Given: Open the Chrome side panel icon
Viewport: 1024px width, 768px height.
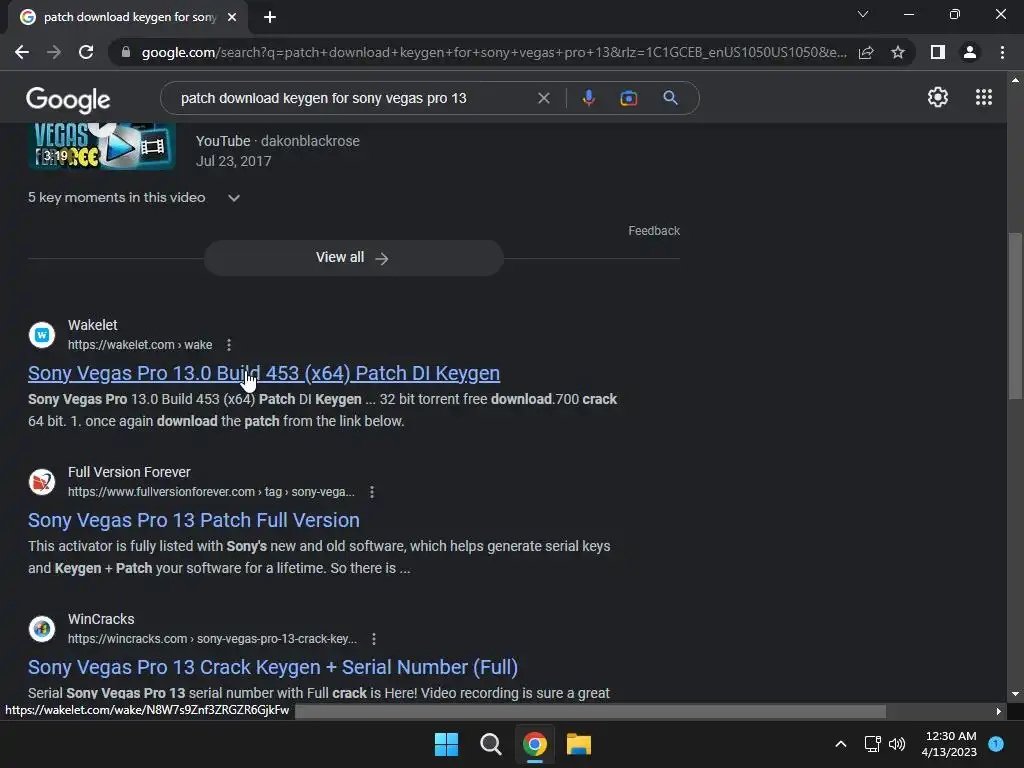Looking at the screenshot, I should click(938, 52).
